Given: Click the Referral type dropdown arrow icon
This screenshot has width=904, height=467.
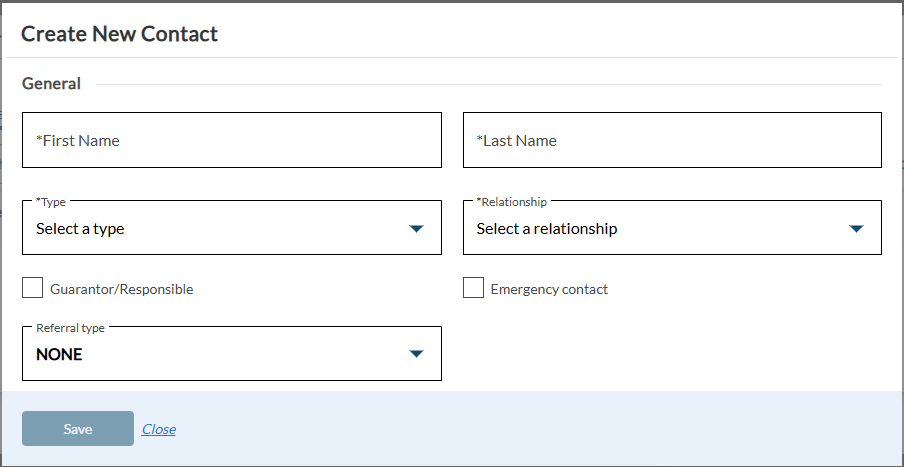Looking at the screenshot, I should coord(417,354).
